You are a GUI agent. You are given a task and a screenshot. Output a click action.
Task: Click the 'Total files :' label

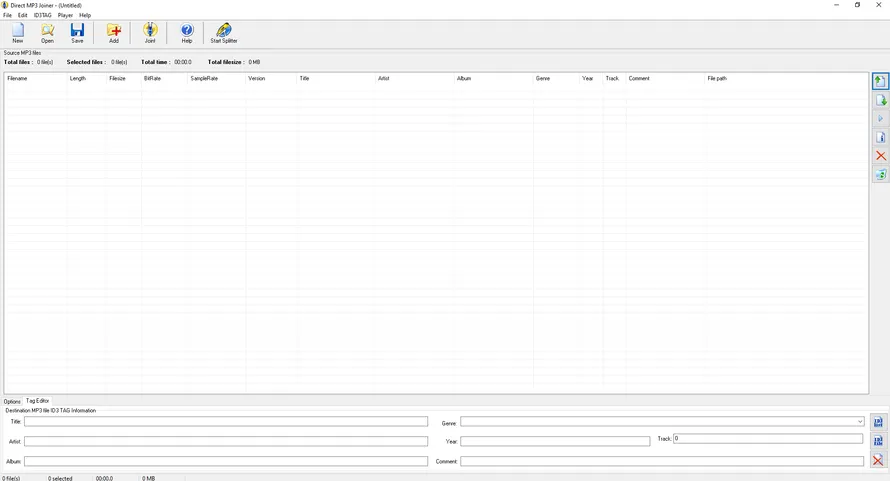[18, 62]
